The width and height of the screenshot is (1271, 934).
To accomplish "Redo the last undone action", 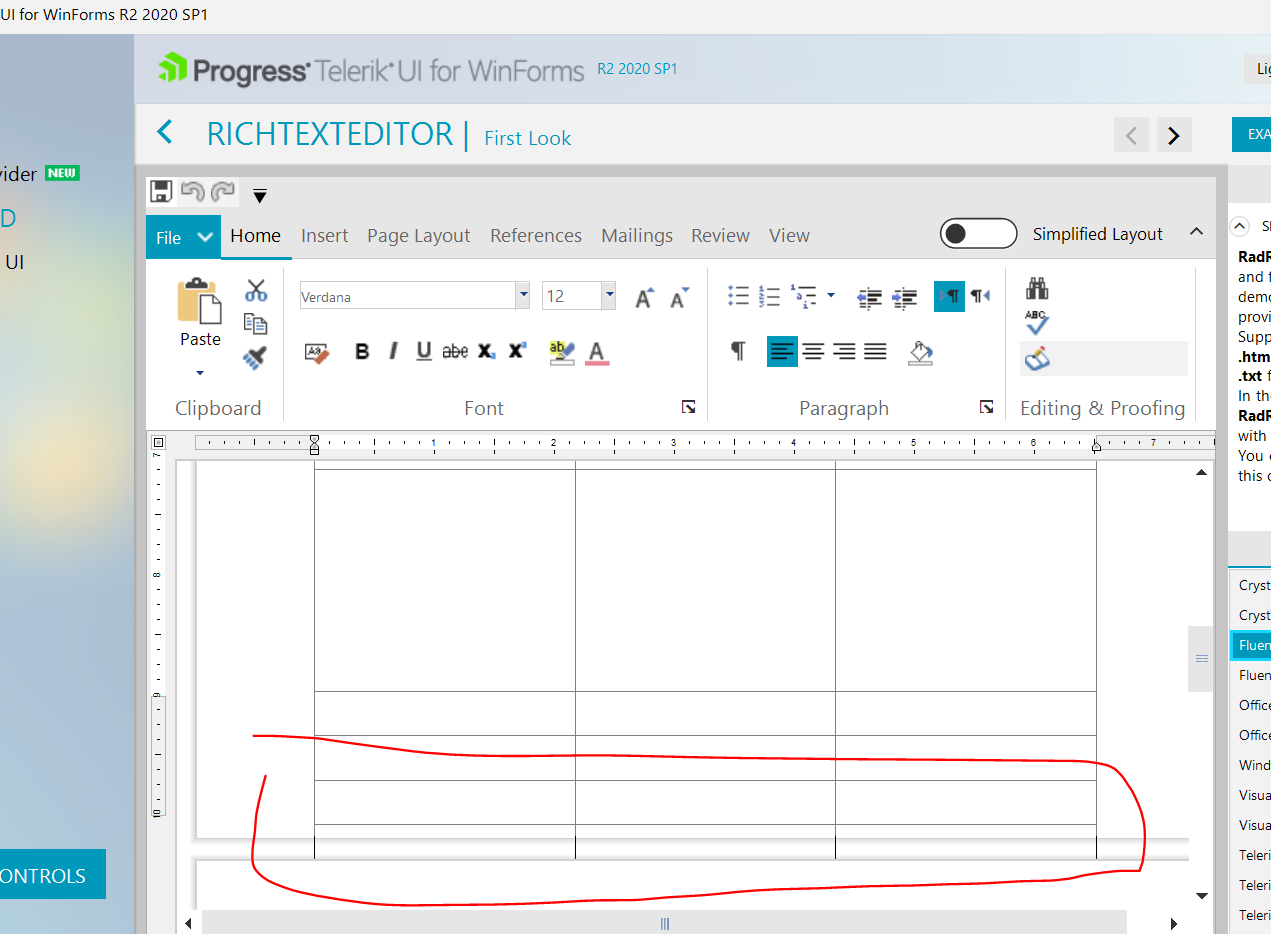I will [223, 192].
